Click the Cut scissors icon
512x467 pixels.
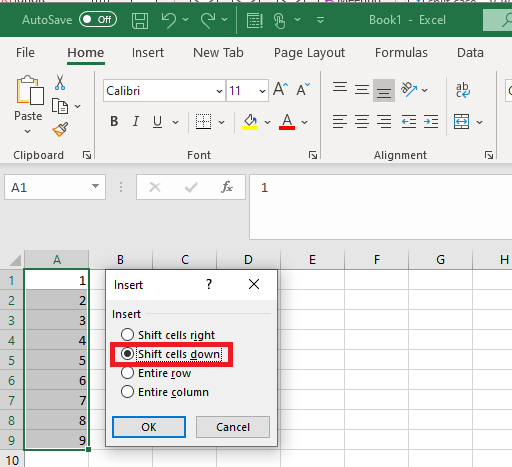[60, 82]
